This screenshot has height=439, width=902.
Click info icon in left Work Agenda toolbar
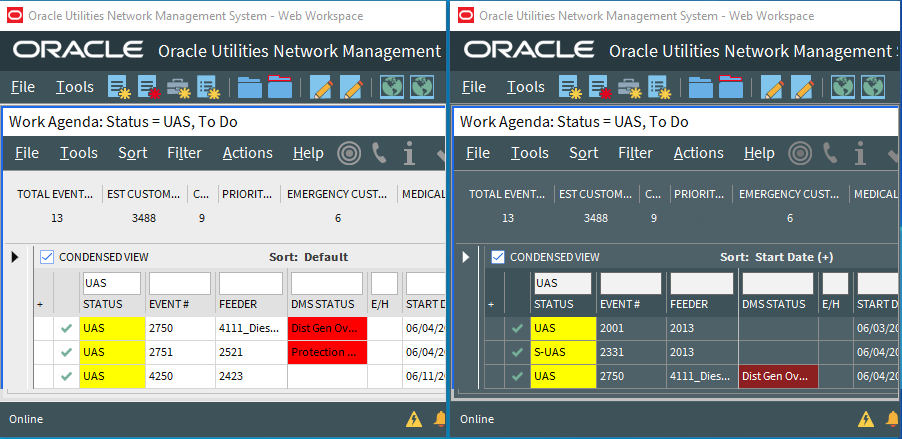point(409,154)
